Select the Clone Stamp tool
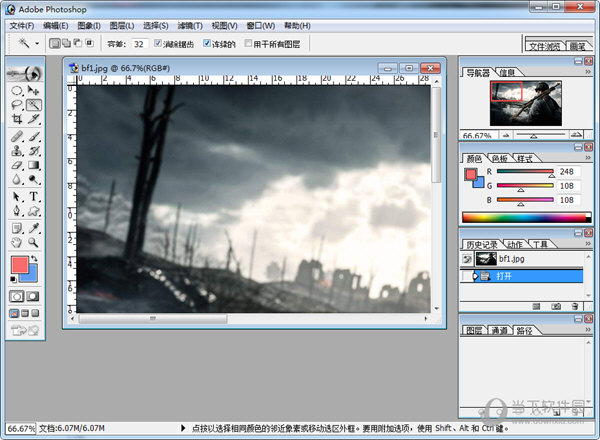 click(x=16, y=150)
